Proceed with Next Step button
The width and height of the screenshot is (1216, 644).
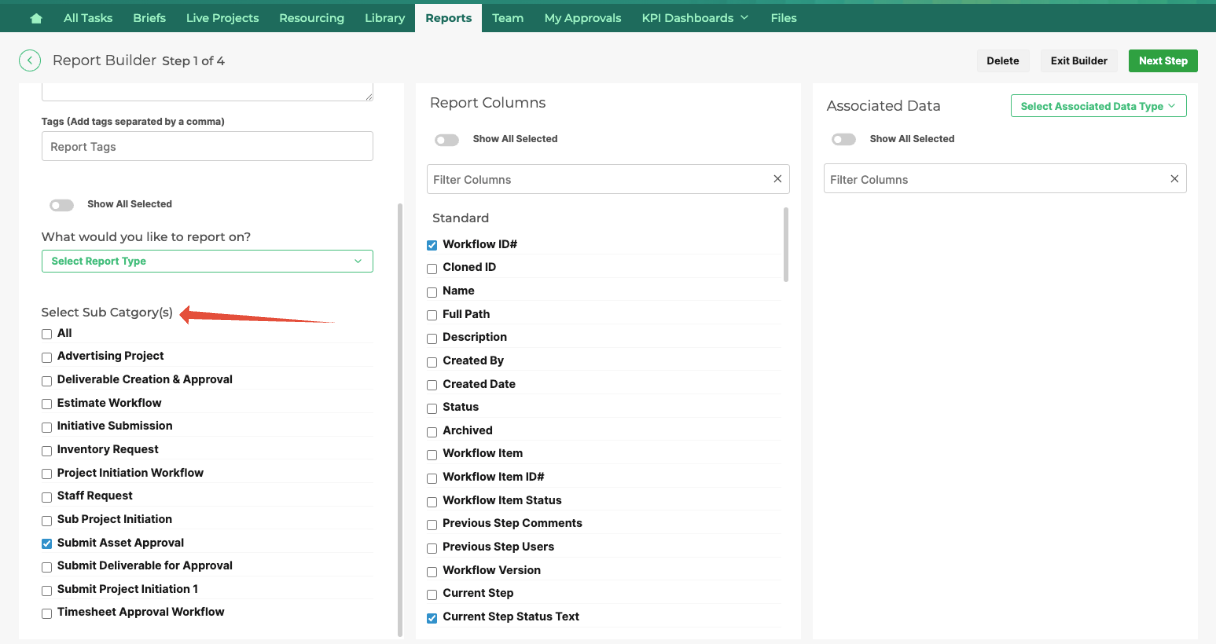(1163, 61)
